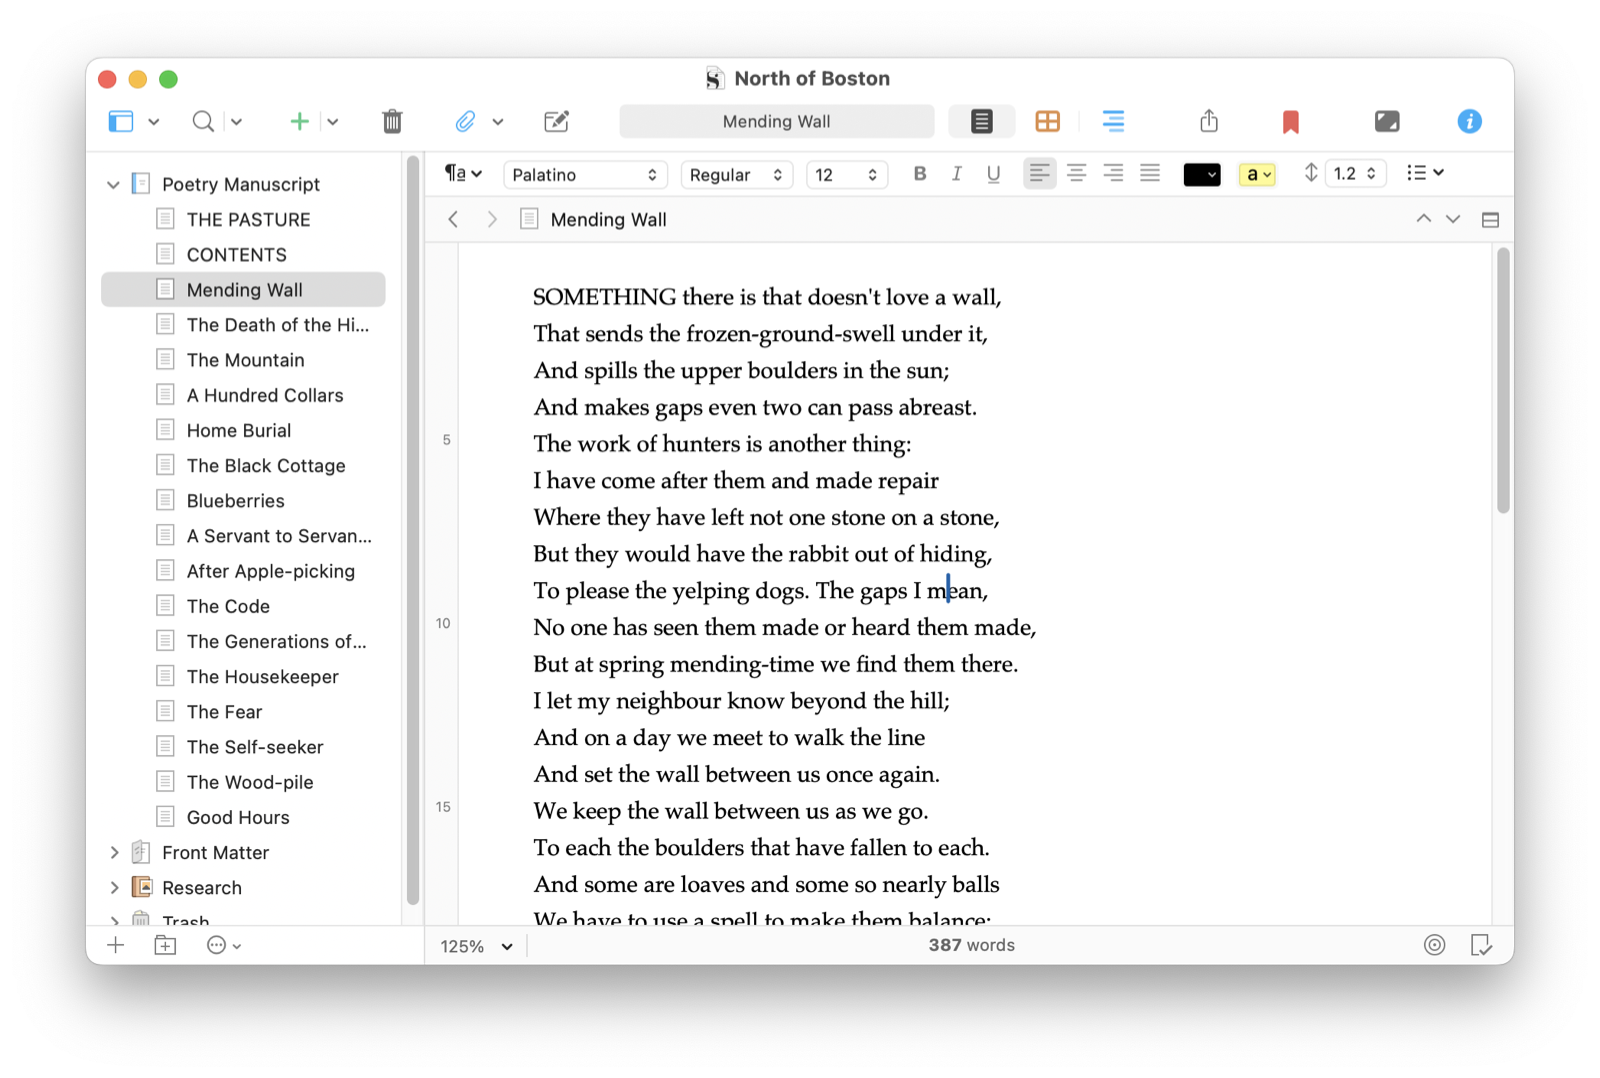Open the black text color swatch
1600x1078 pixels.
pyautogui.click(x=1201, y=175)
